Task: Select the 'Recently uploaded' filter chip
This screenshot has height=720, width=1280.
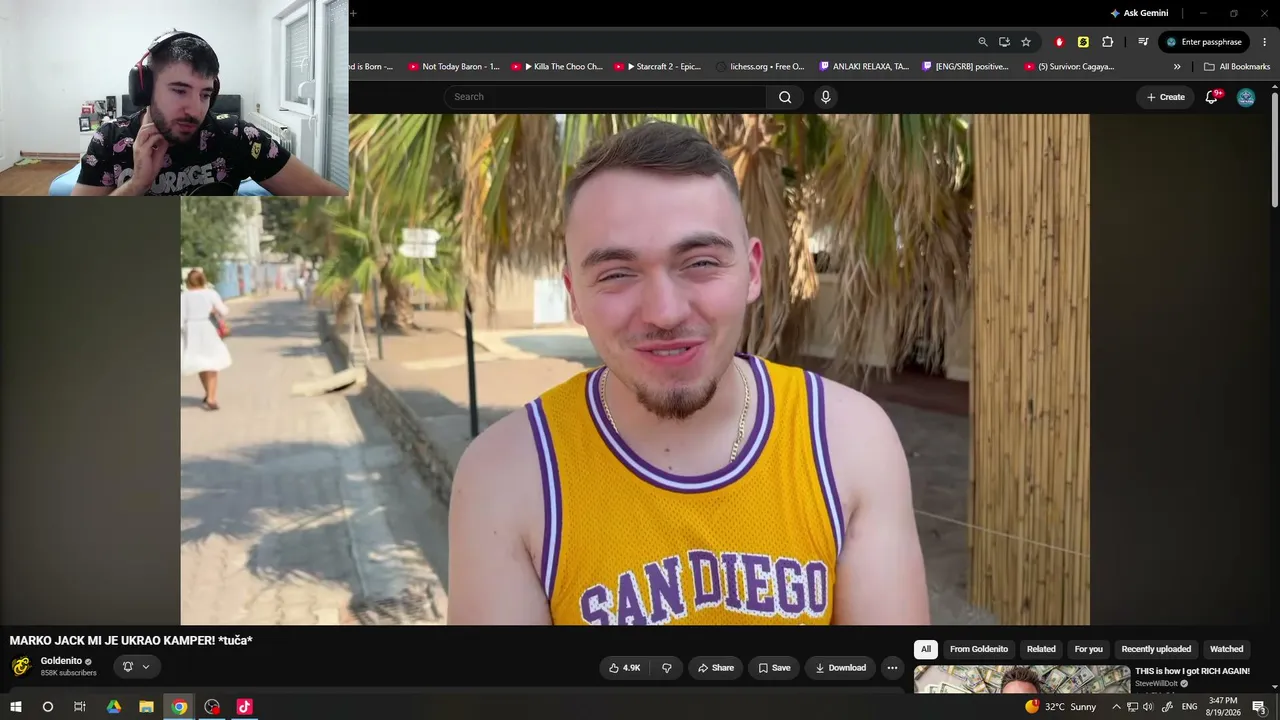Action: tap(1157, 649)
